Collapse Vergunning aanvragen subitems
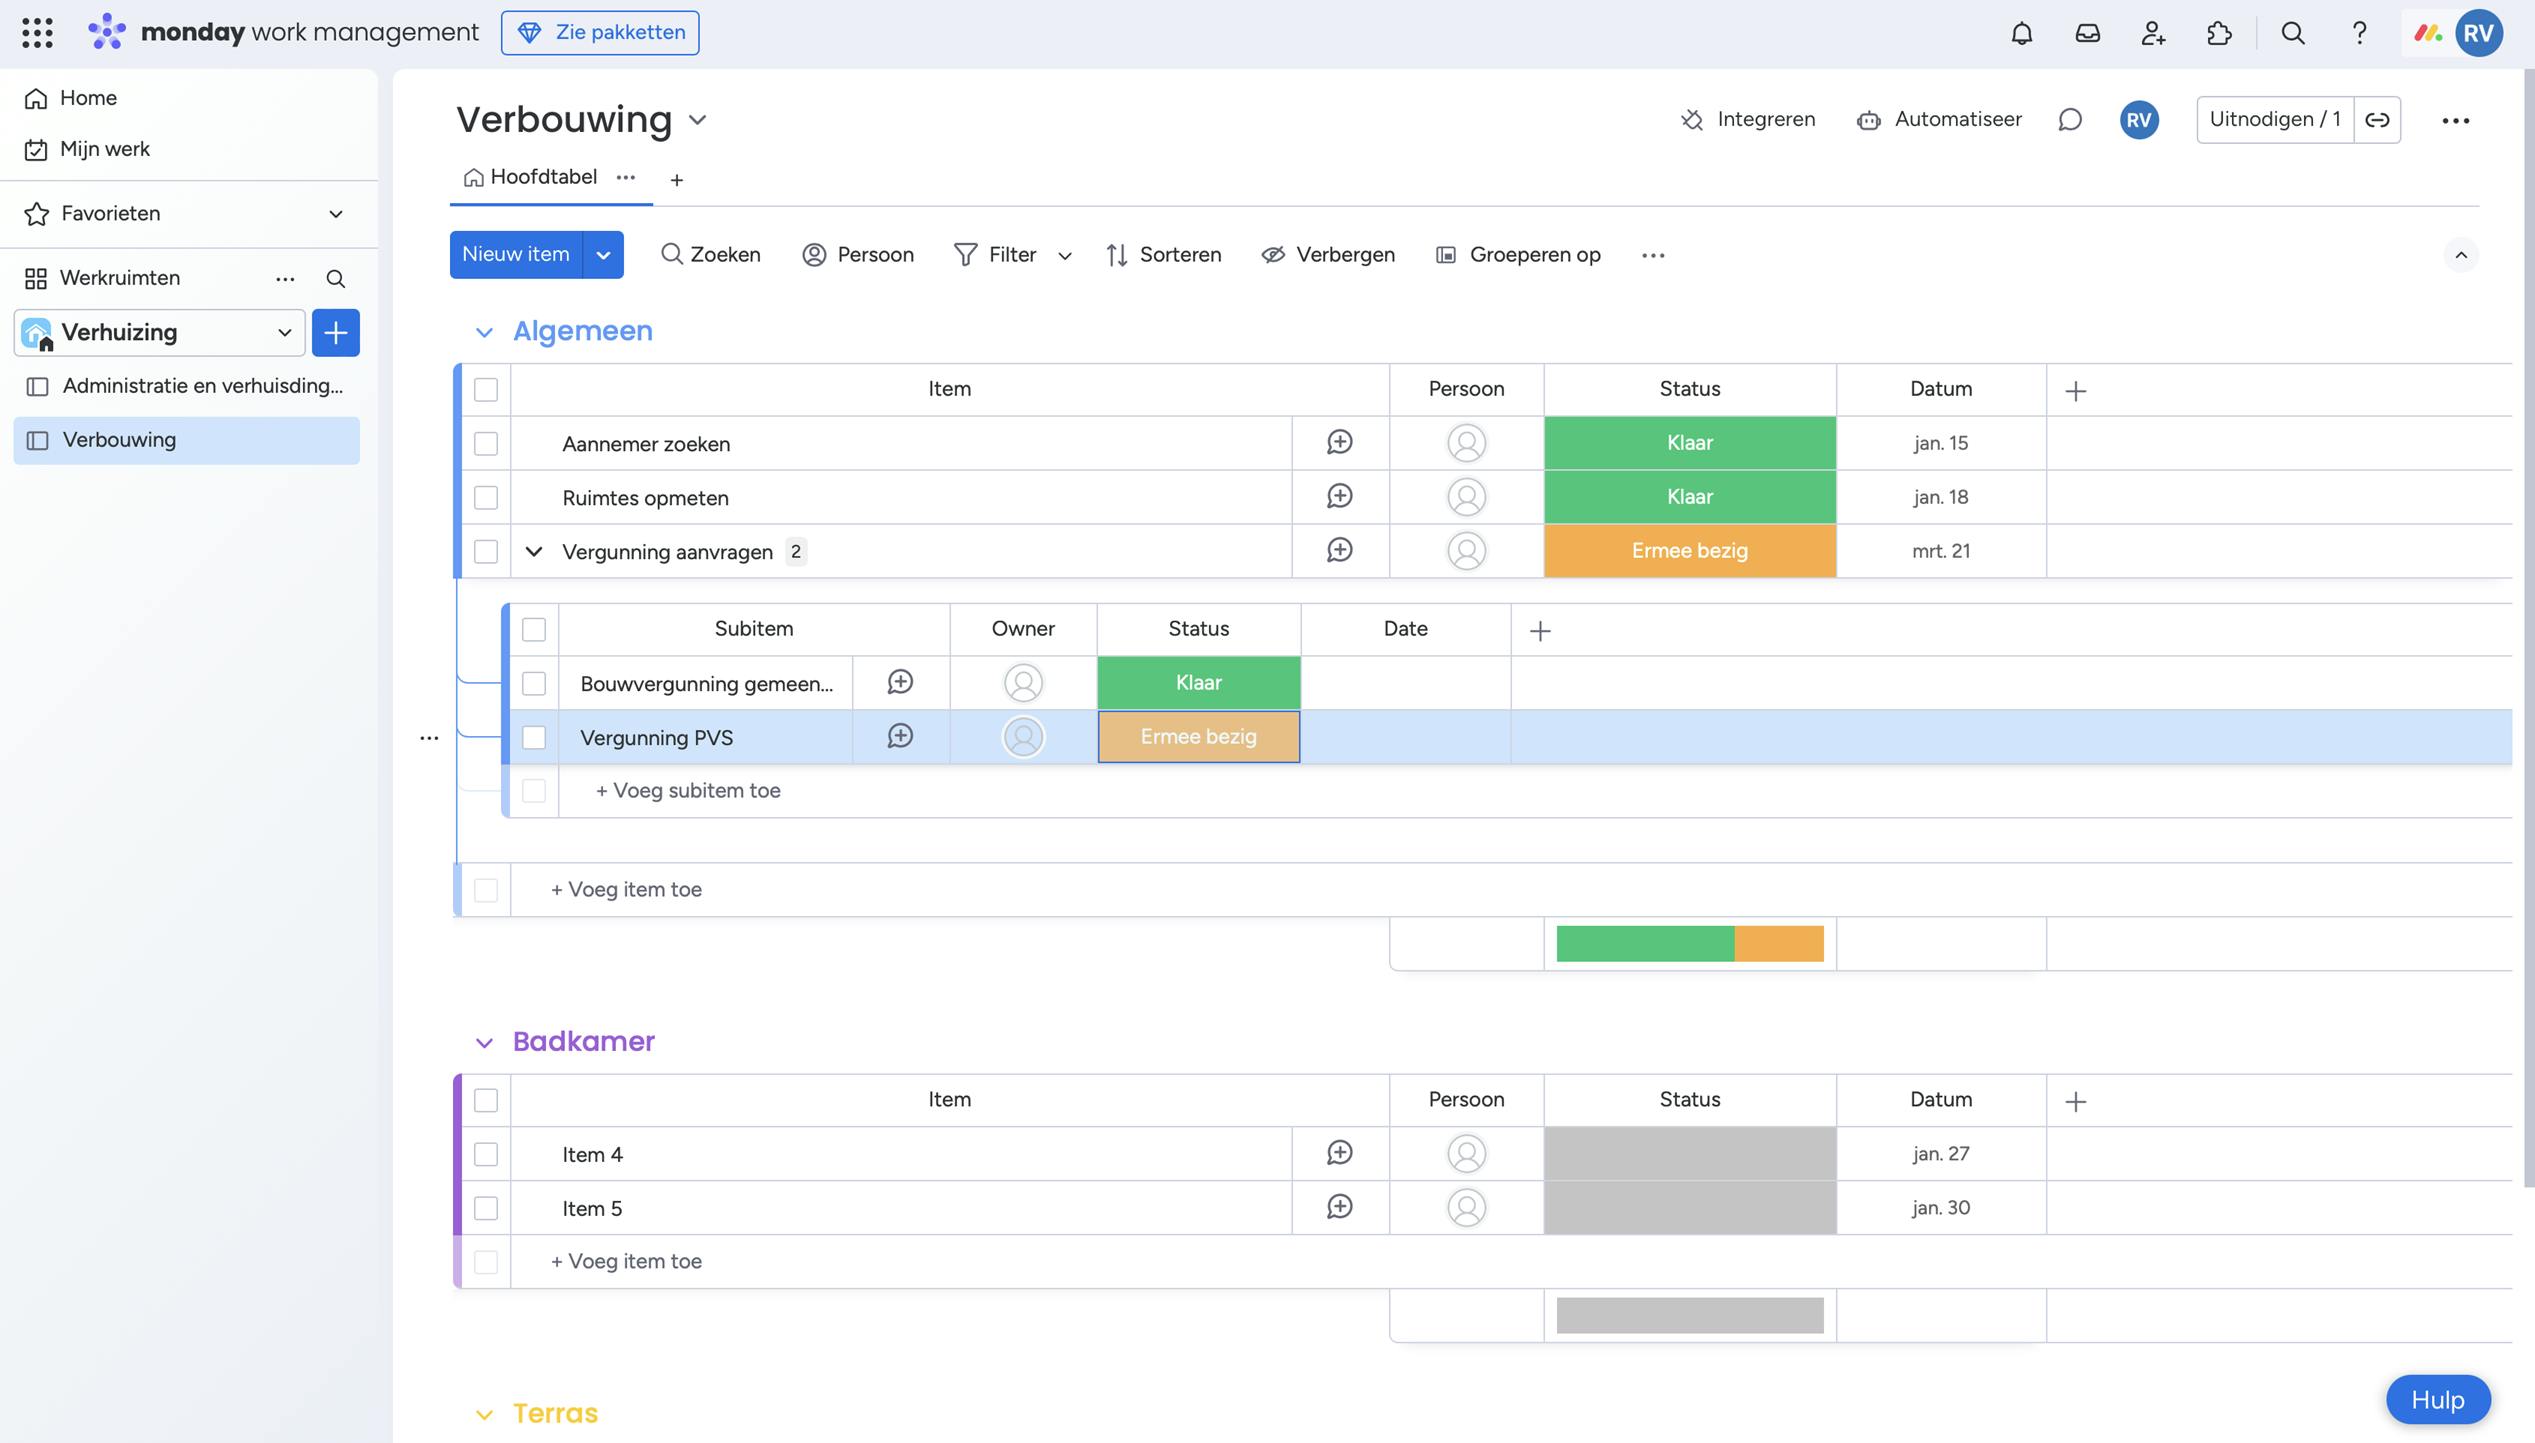The height and width of the screenshot is (1443, 2535). click(534, 551)
